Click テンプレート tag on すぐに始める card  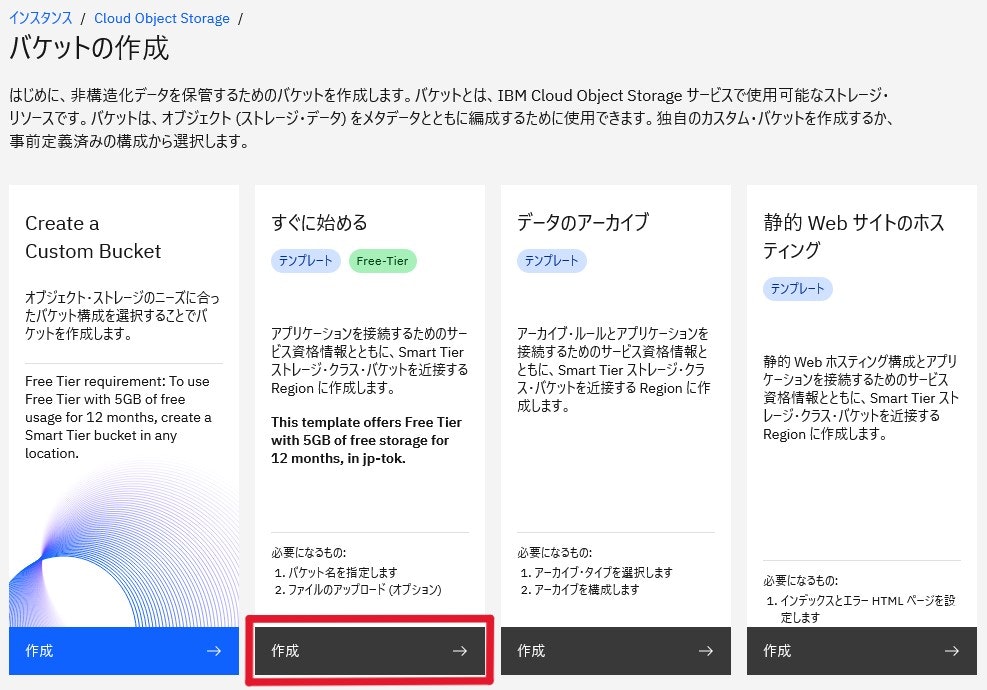point(305,261)
